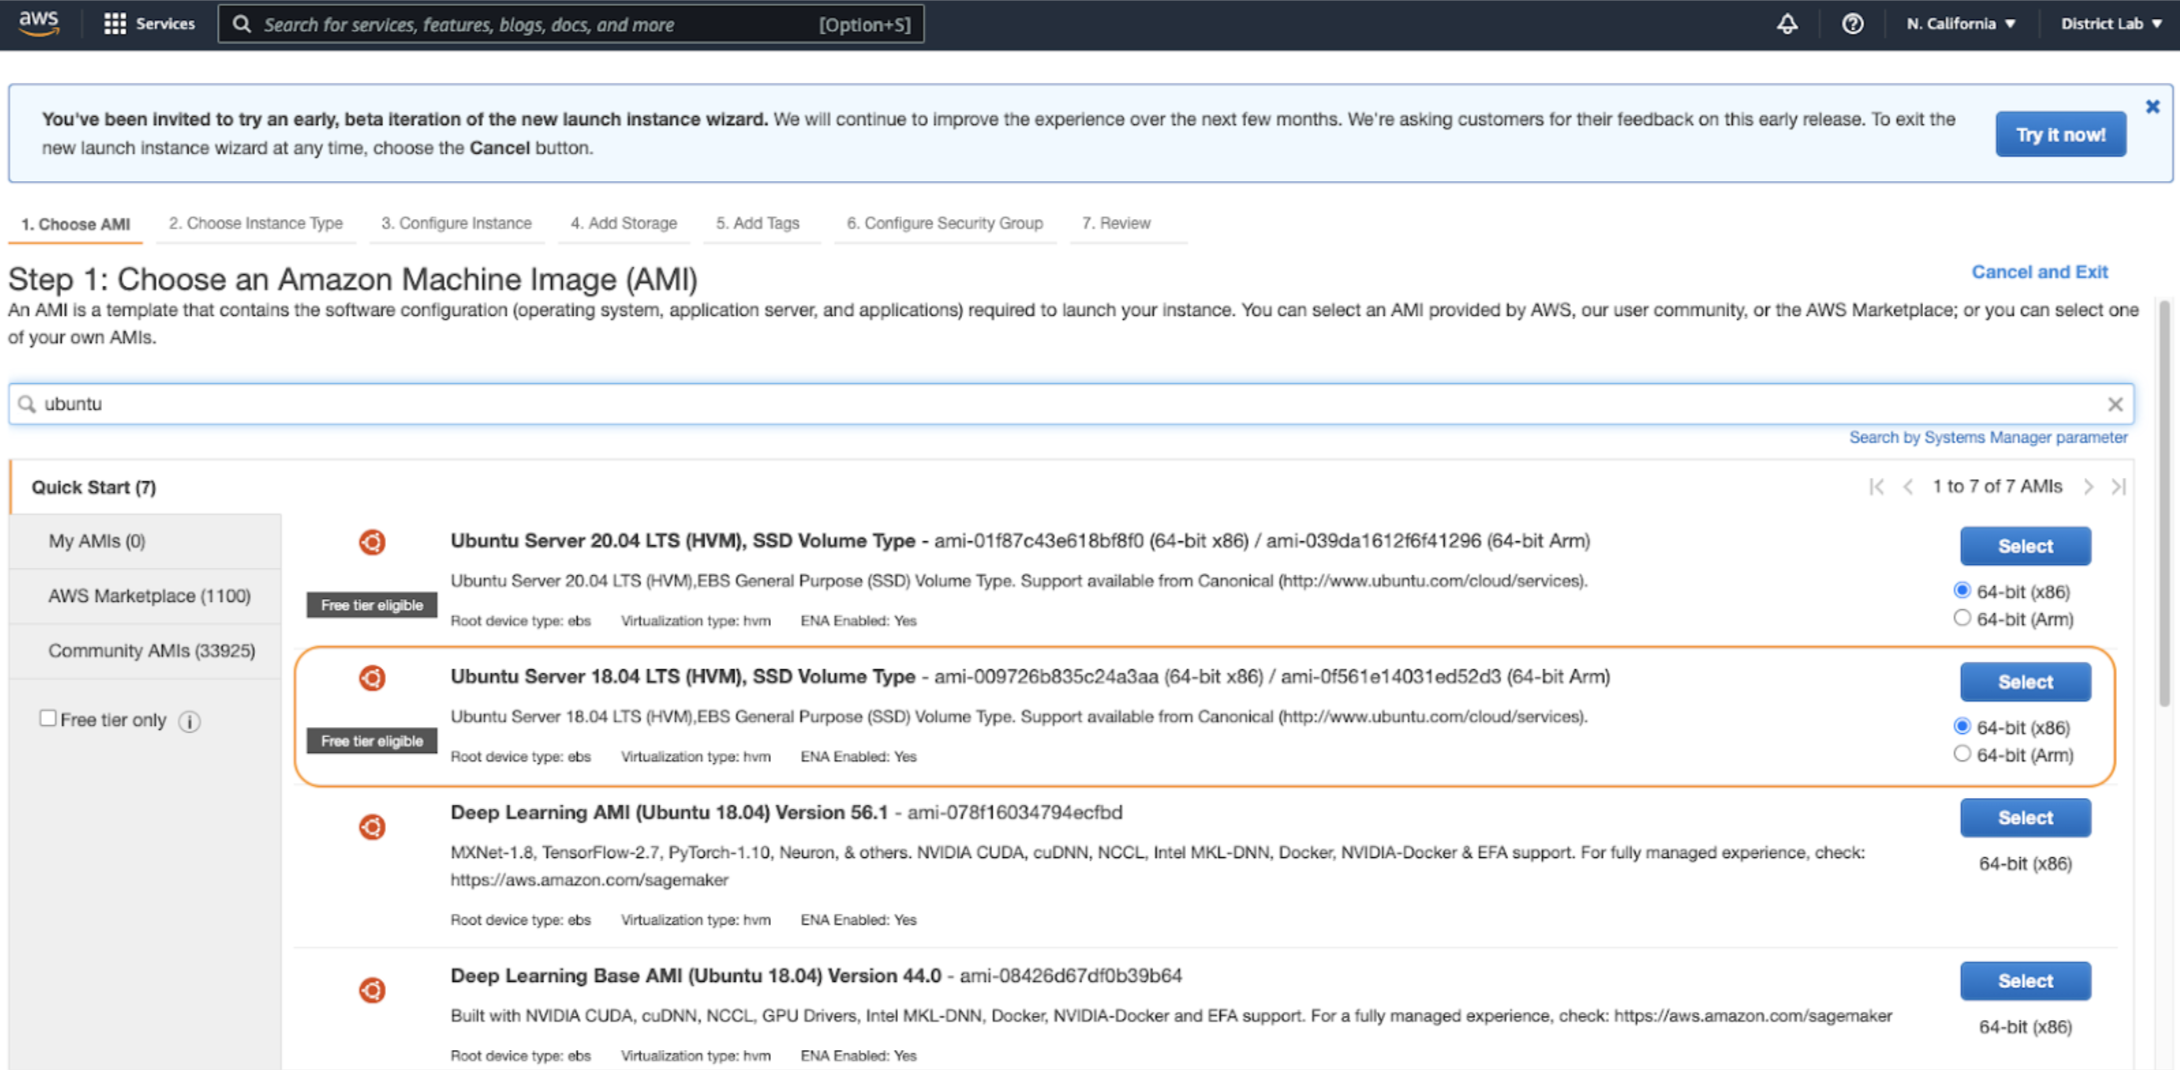Select 64-bit (Arm) for Ubuntu Server 20.04
The height and width of the screenshot is (1070, 2180).
[x=1962, y=618]
